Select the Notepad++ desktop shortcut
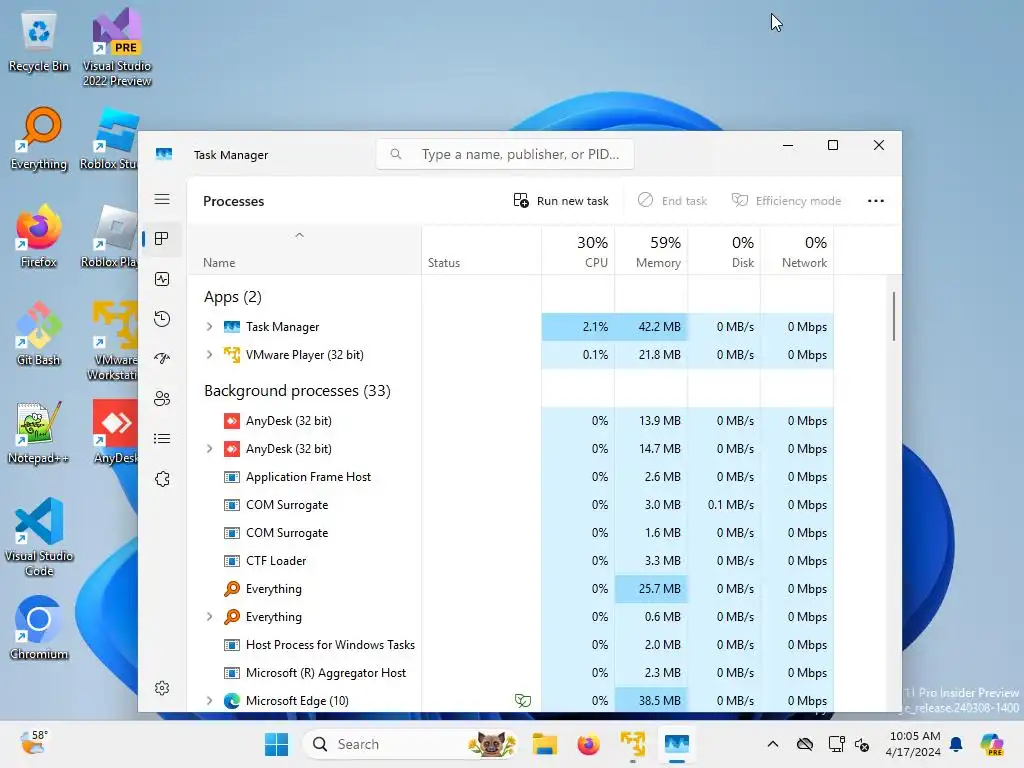The width and height of the screenshot is (1024, 768). point(39,433)
